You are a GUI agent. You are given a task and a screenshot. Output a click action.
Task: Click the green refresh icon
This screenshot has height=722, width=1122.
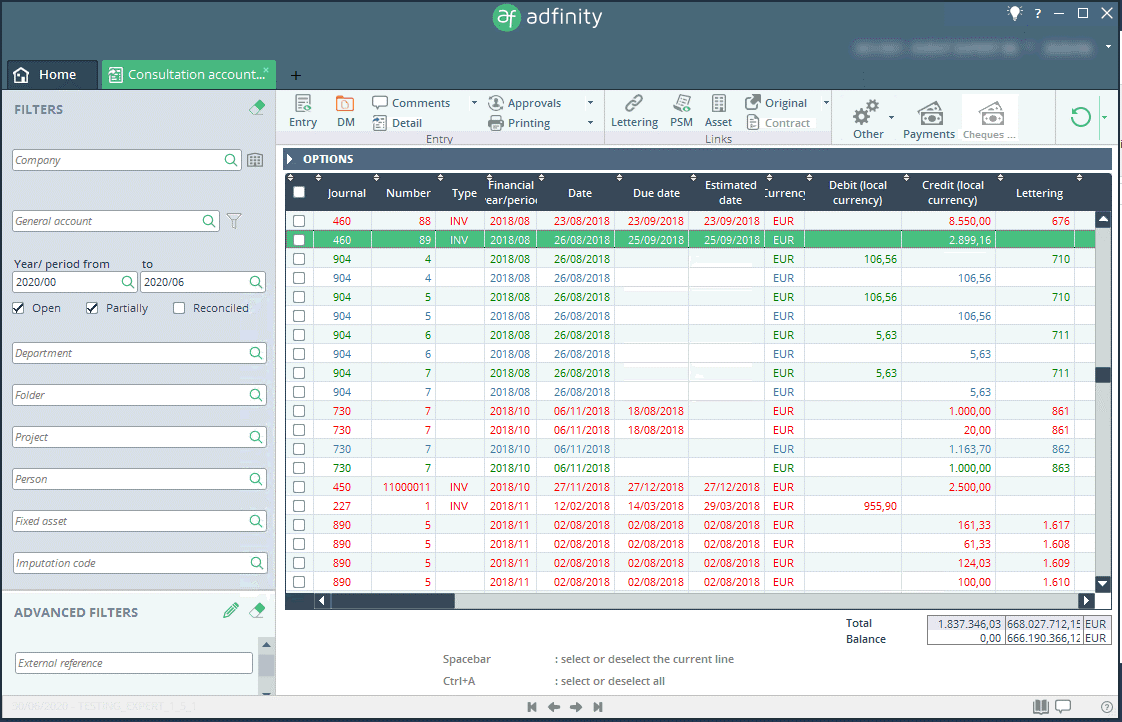coord(1080,118)
